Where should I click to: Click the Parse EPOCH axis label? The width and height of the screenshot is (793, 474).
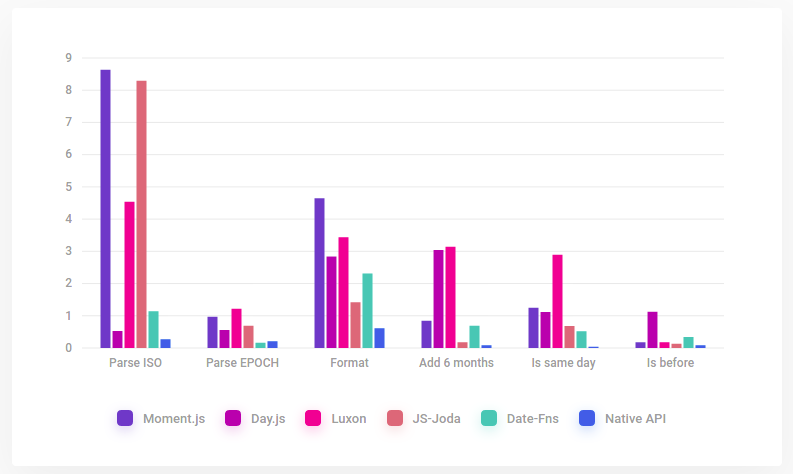pyautogui.click(x=243, y=363)
